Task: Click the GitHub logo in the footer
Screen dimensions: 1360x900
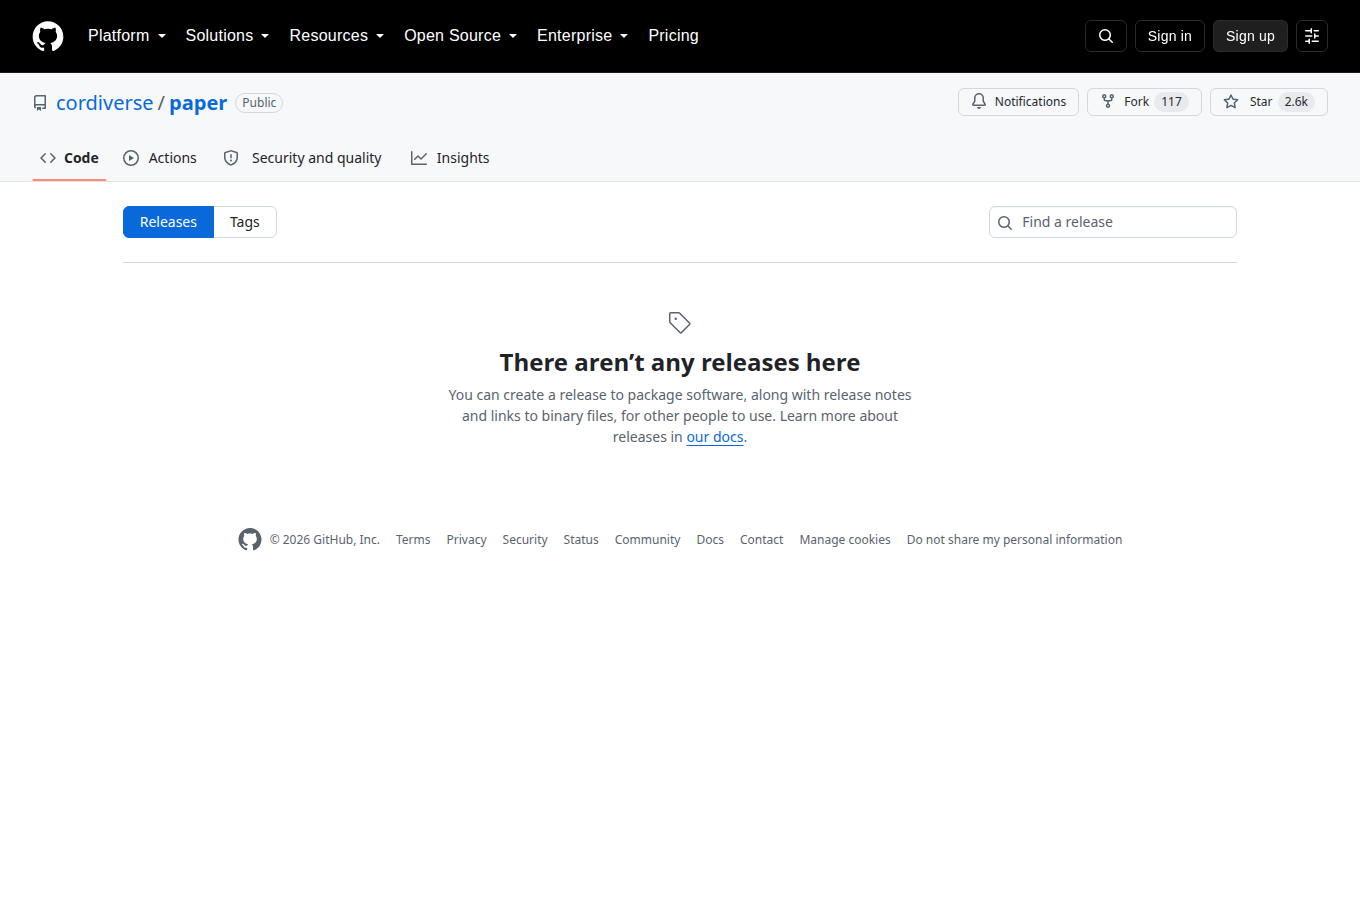Action: click(x=250, y=540)
